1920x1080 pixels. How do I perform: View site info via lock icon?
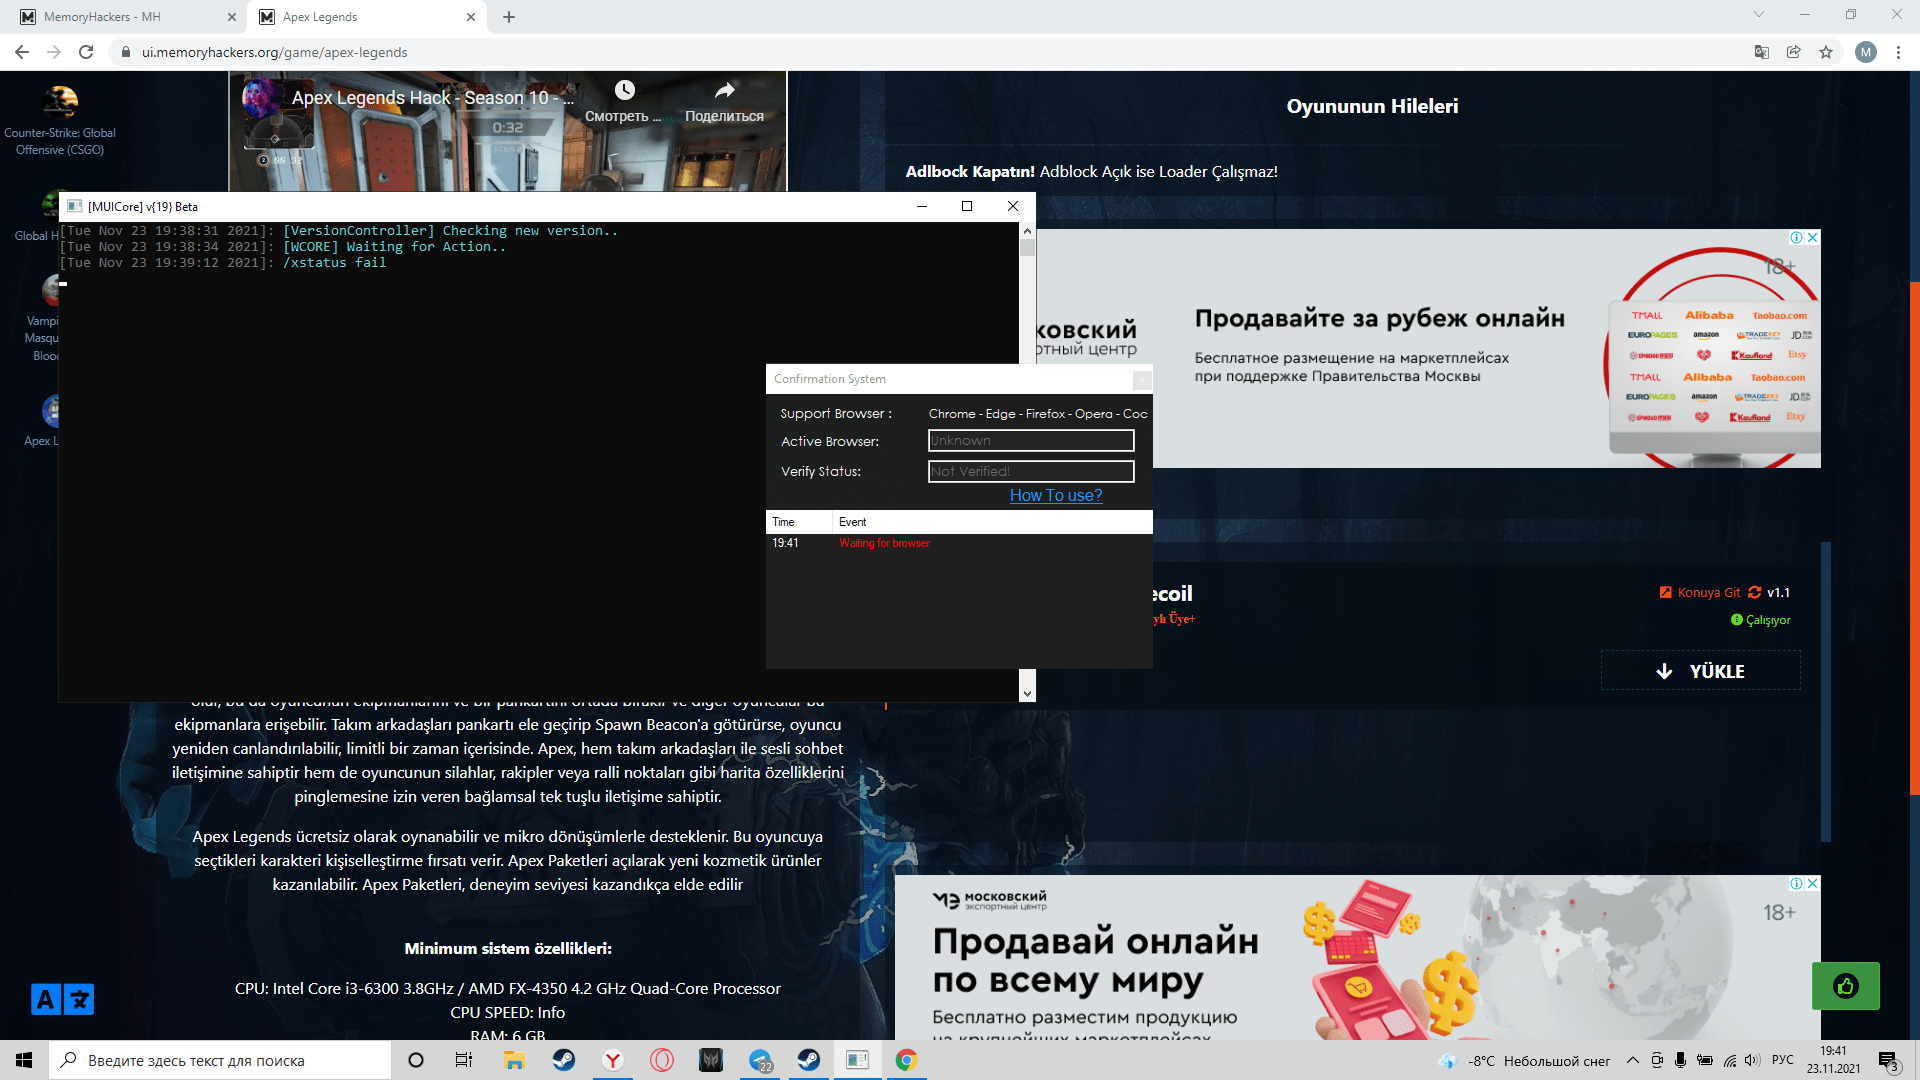(x=126, y=52)
